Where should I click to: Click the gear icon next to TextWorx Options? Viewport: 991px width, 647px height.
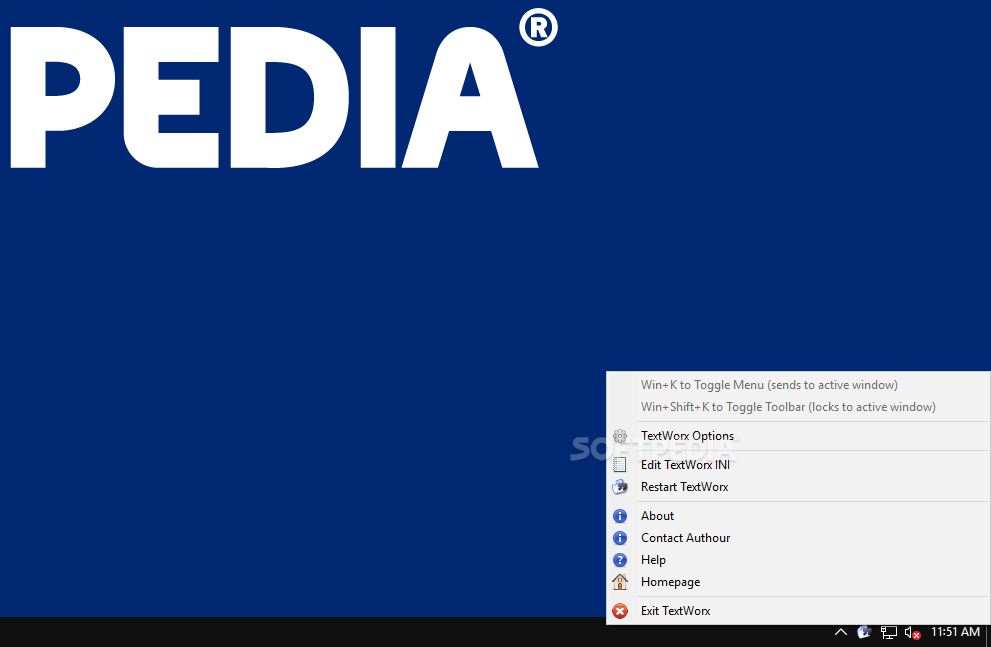[x=620, y=436]
